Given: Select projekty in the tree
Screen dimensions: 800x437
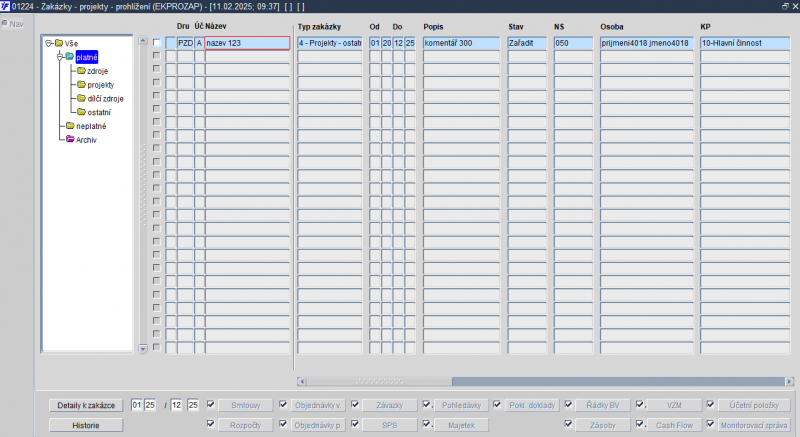Looking at the screenshot, I should click(x=101, y=85).
